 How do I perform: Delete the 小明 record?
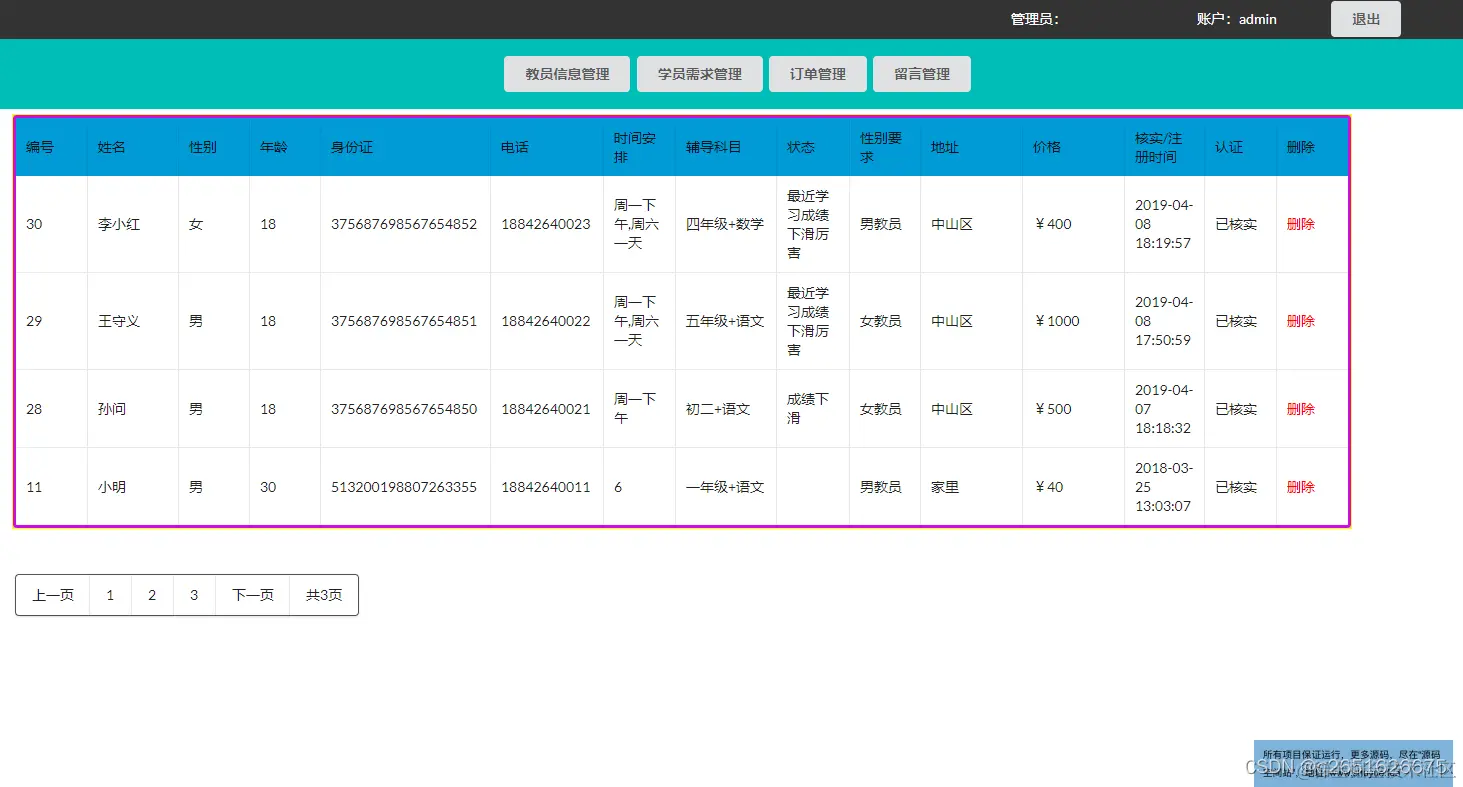pos(1300,487)
